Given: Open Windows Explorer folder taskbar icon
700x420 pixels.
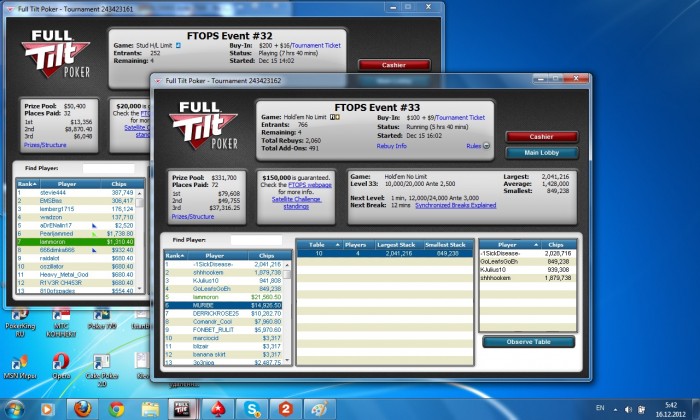Looking at the screenshot, I should [x=150, y=409].
